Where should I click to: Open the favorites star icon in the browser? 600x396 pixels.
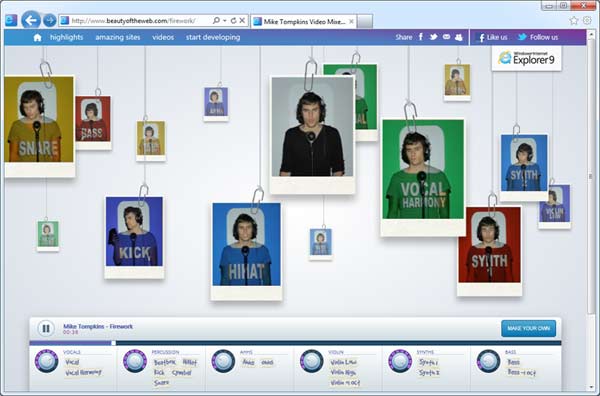tap(574, 20)
